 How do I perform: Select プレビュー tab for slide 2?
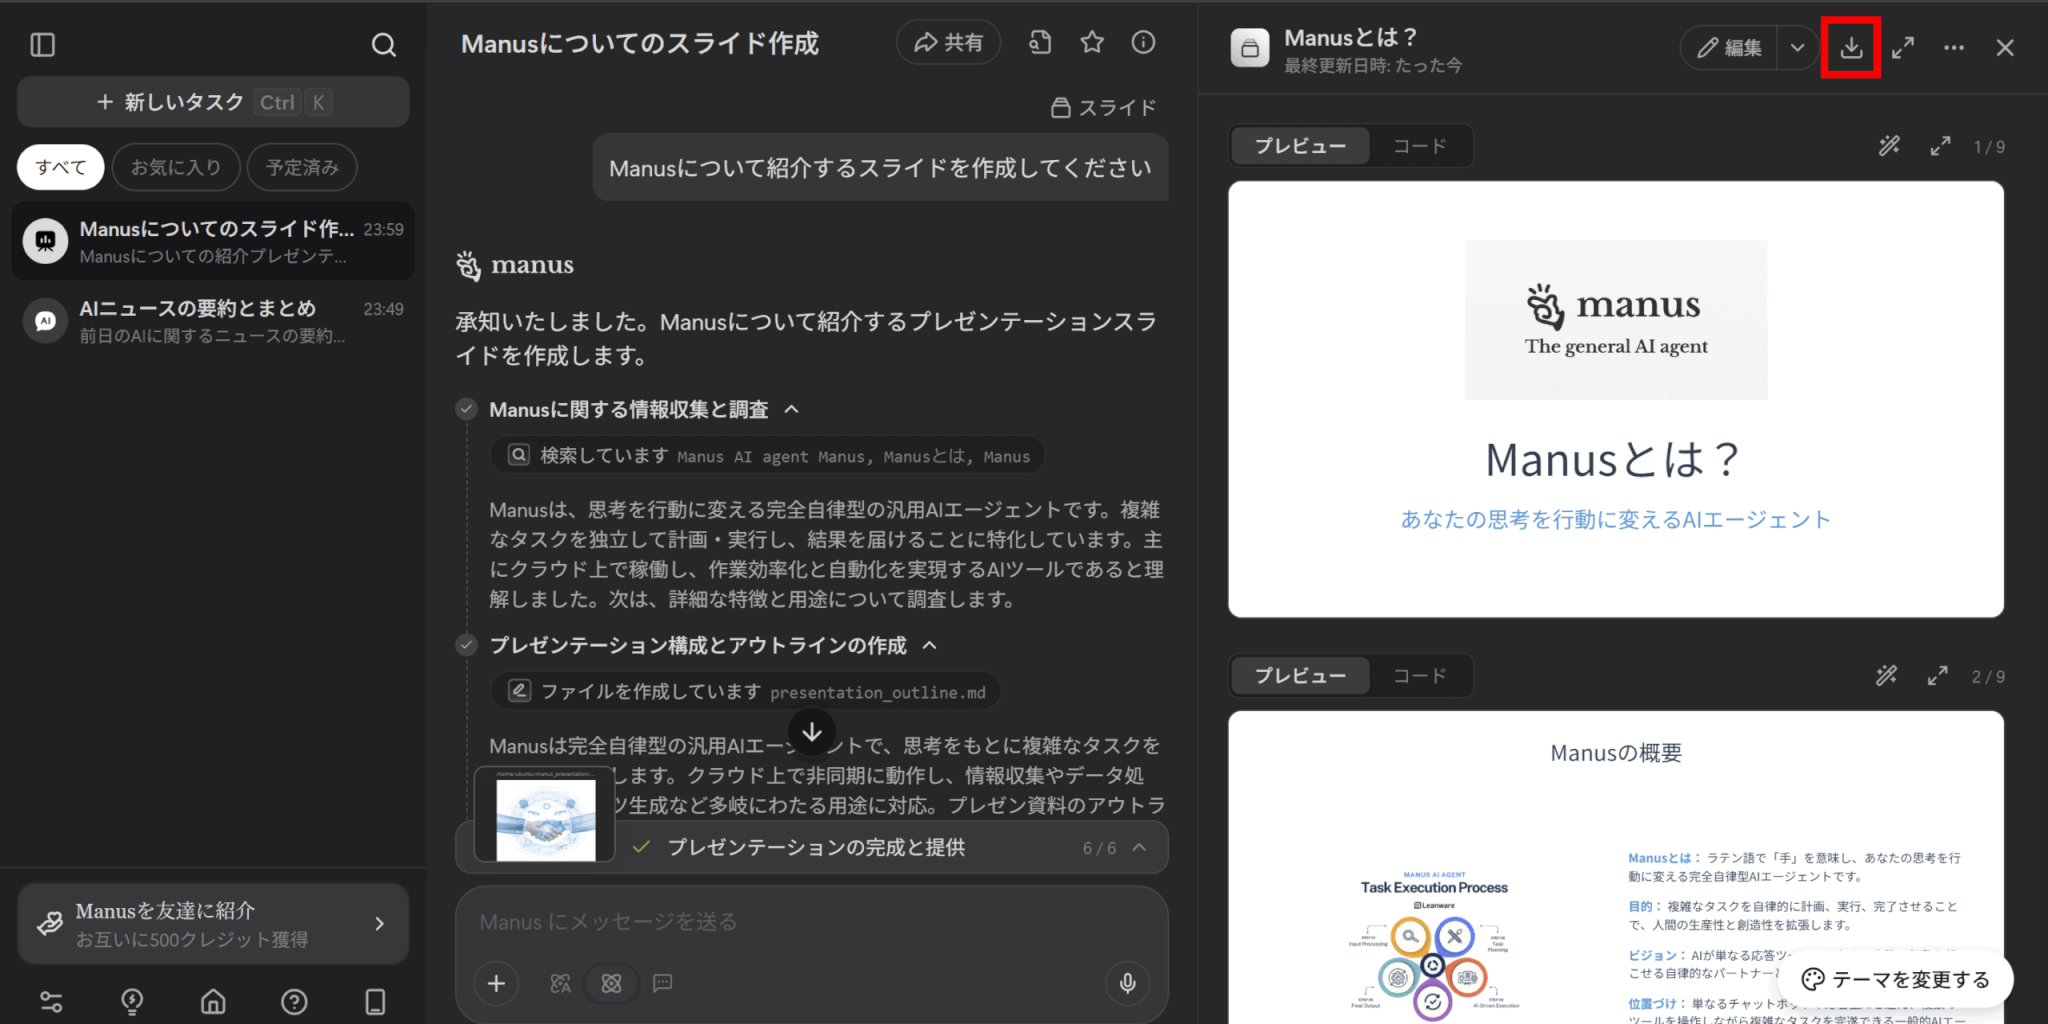(1300, 676)
